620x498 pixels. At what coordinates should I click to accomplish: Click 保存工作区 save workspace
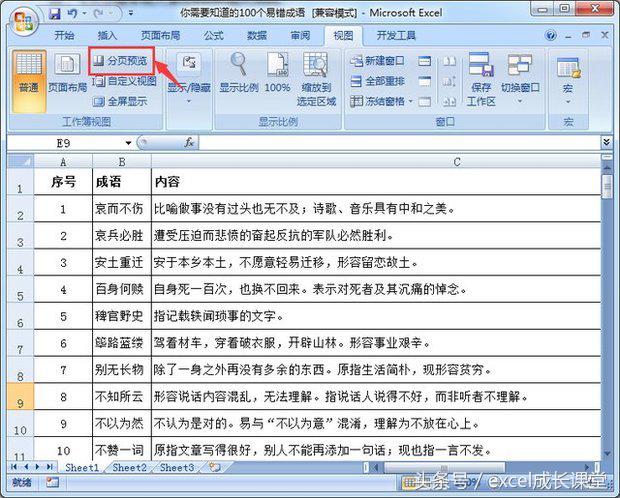pos(481,79)
